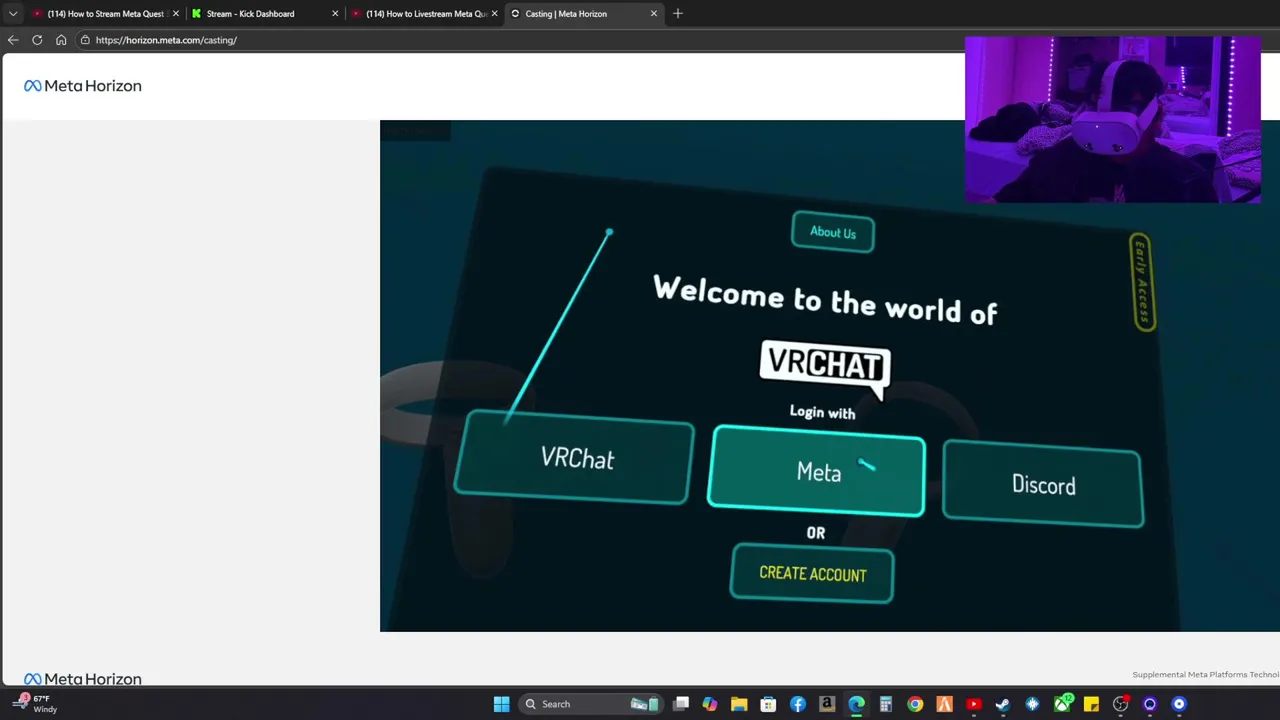The height and width of the screenshot is (720, 1280).
Task: Click the CREATE ACCOUNT button
Action: pyautogui.click(x=812, y=573)
